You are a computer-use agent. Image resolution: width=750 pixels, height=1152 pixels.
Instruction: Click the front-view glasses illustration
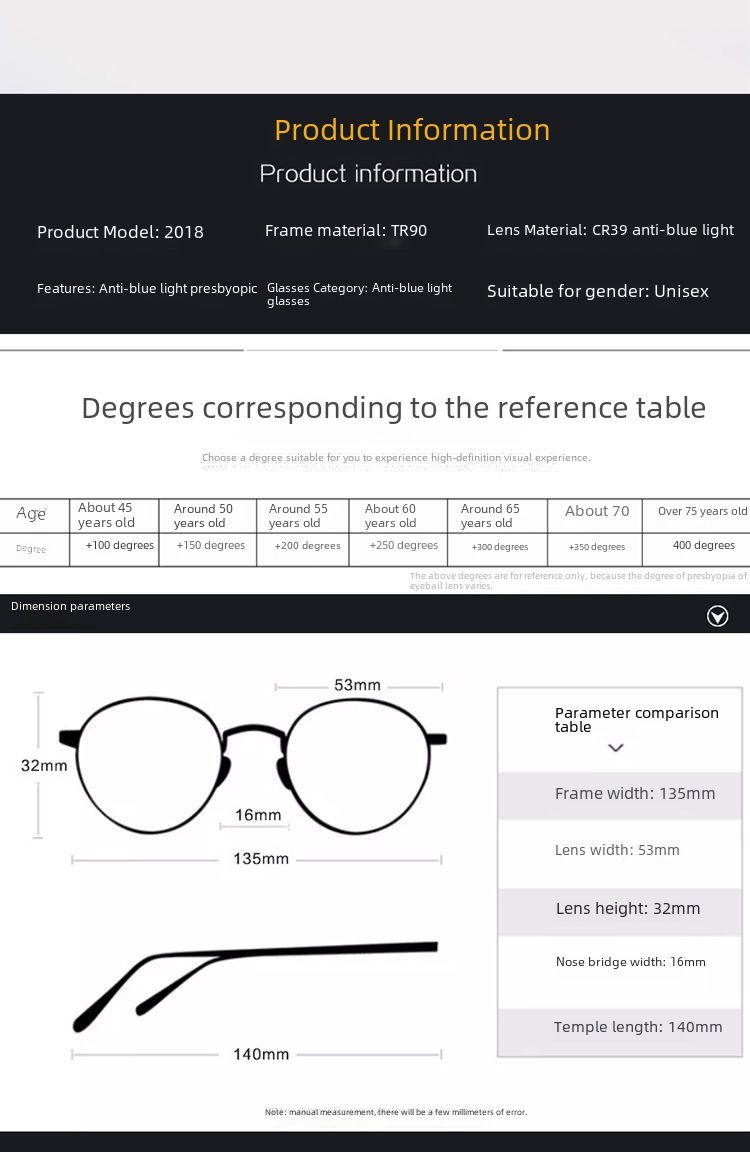254,765
